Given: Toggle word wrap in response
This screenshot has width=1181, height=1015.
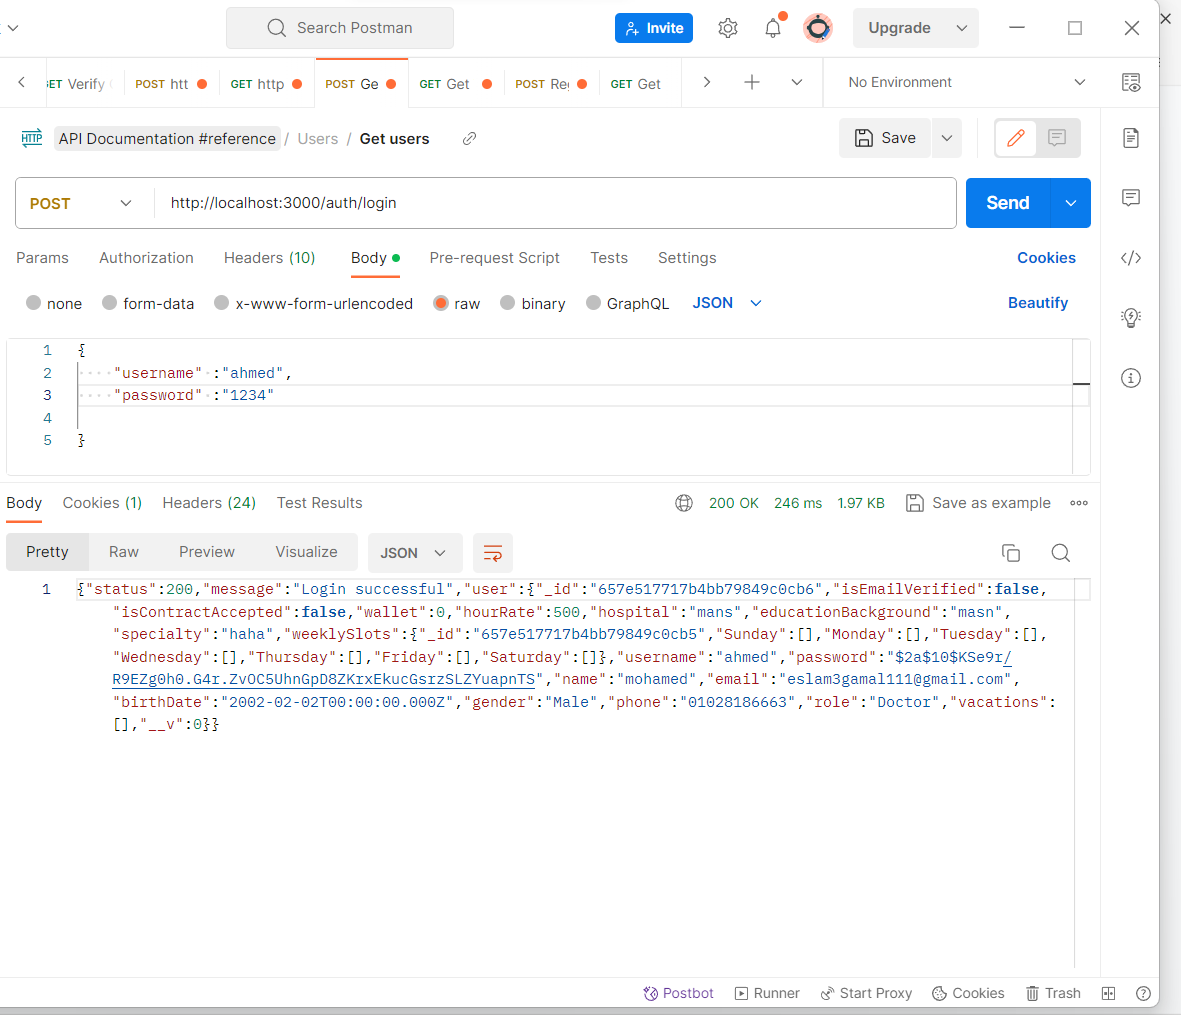Looking at the screenshot, I should coord(493,553).
